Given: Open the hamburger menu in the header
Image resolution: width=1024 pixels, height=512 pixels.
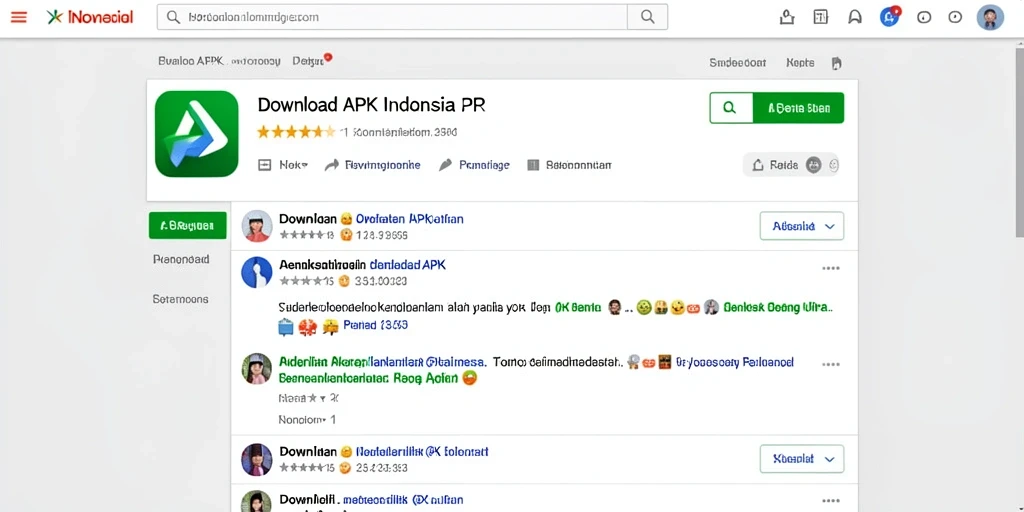Looking at the screenshot, I should click(x=19, y=17).
